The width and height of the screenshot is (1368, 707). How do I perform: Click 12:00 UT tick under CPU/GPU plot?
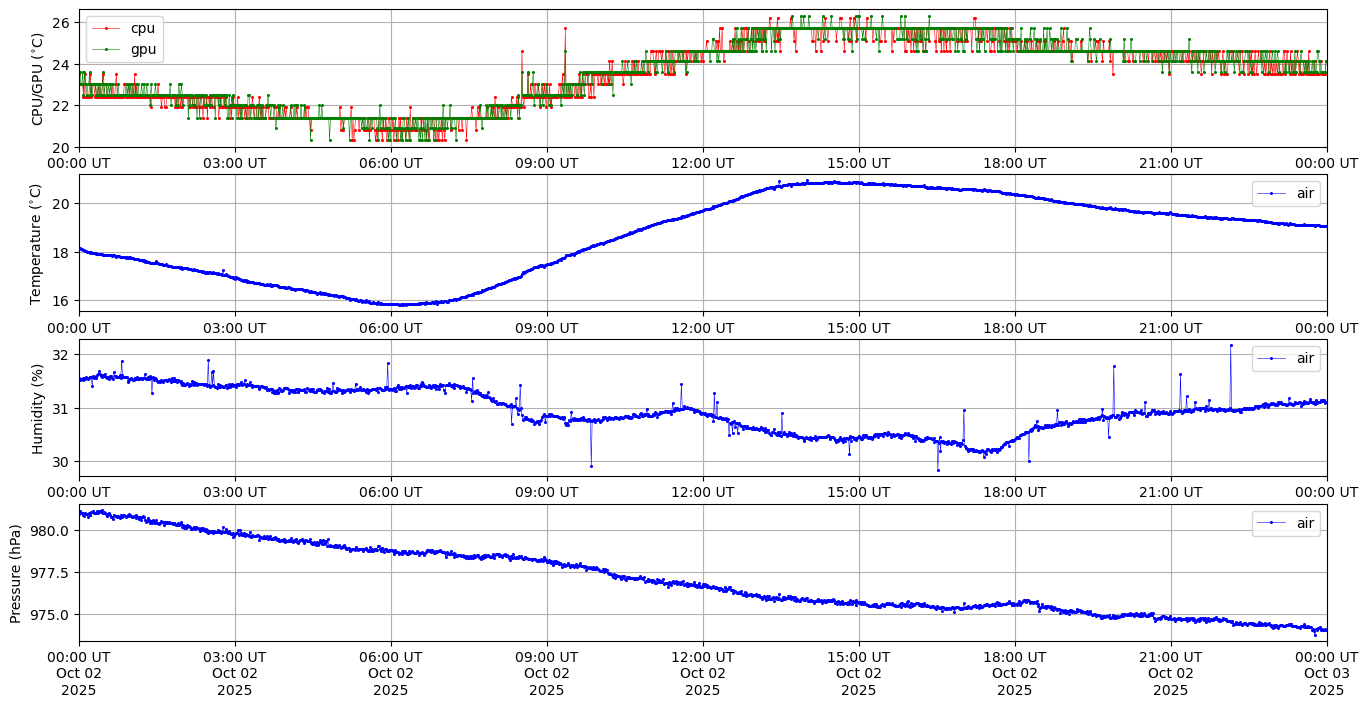coord(702,163)
